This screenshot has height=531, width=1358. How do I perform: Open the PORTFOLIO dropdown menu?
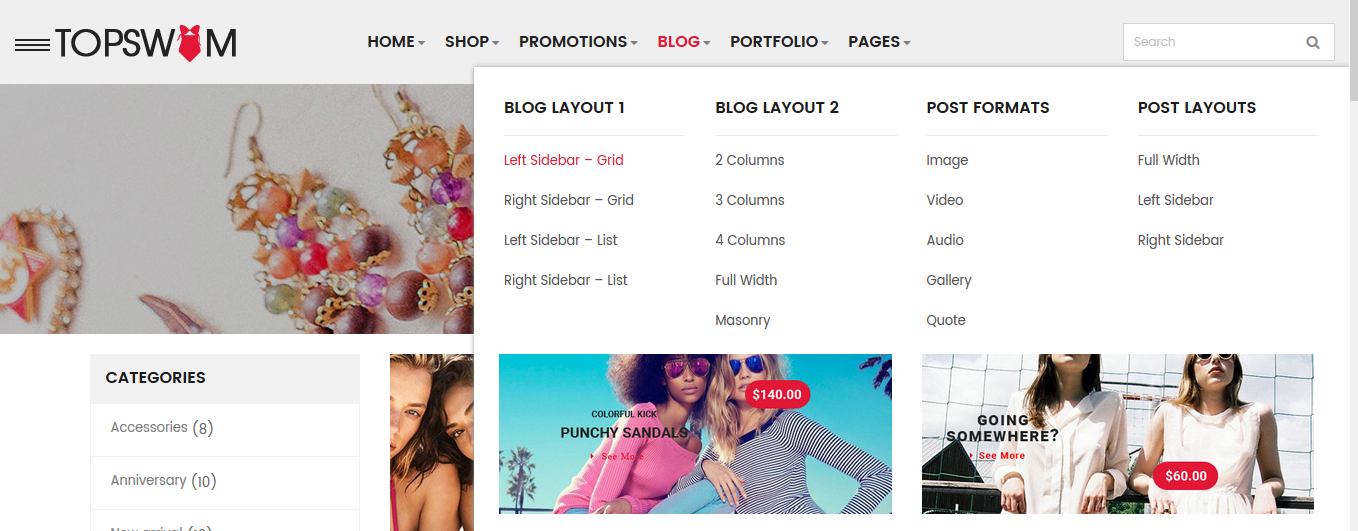click(x=780, y=42)
